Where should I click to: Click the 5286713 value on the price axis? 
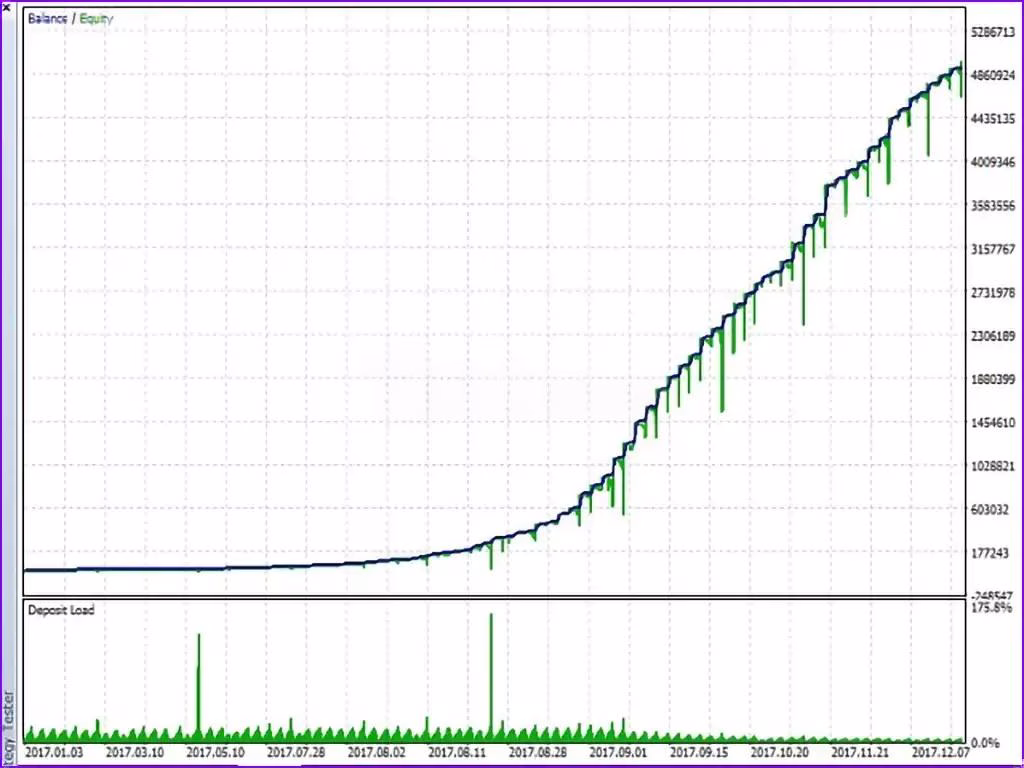coord(993,32)
